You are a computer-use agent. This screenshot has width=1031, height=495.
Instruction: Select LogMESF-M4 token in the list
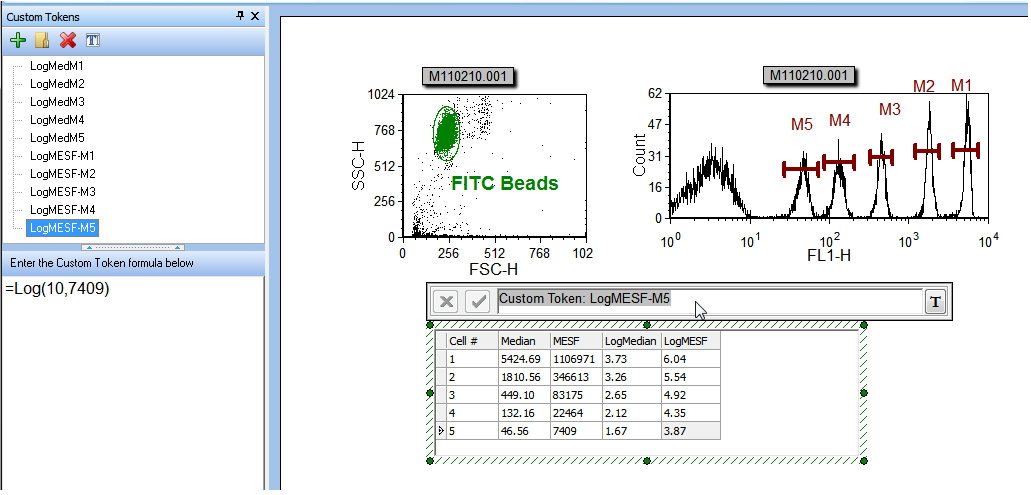pos(62,210)
